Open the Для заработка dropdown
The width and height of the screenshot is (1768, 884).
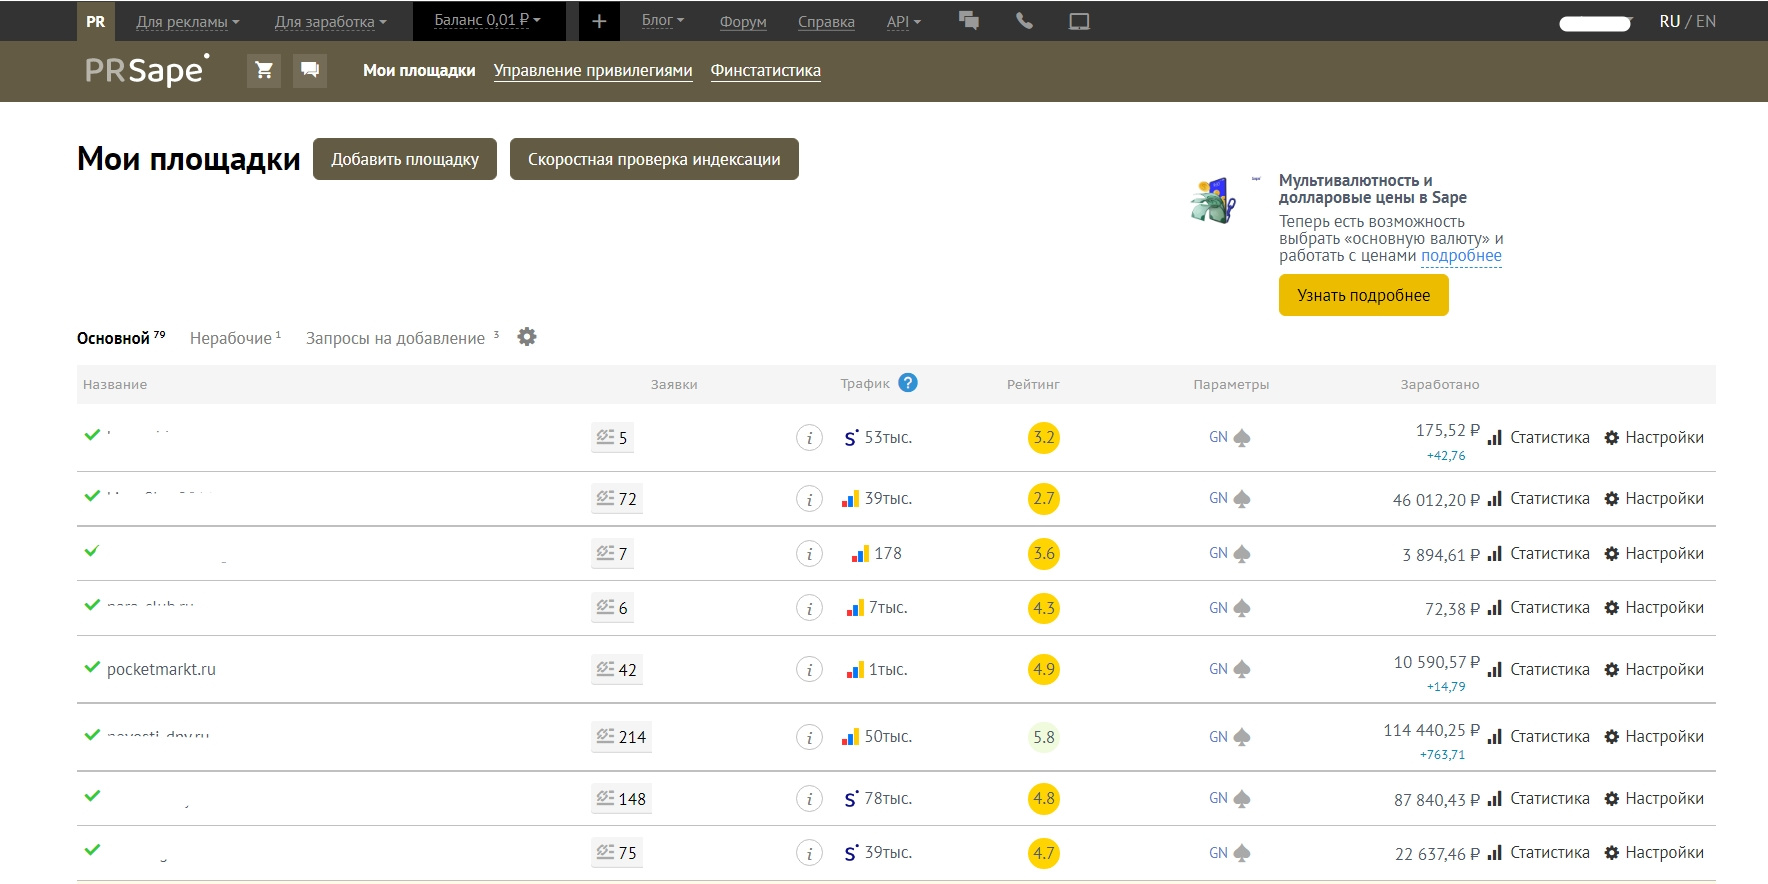(330, 22)
